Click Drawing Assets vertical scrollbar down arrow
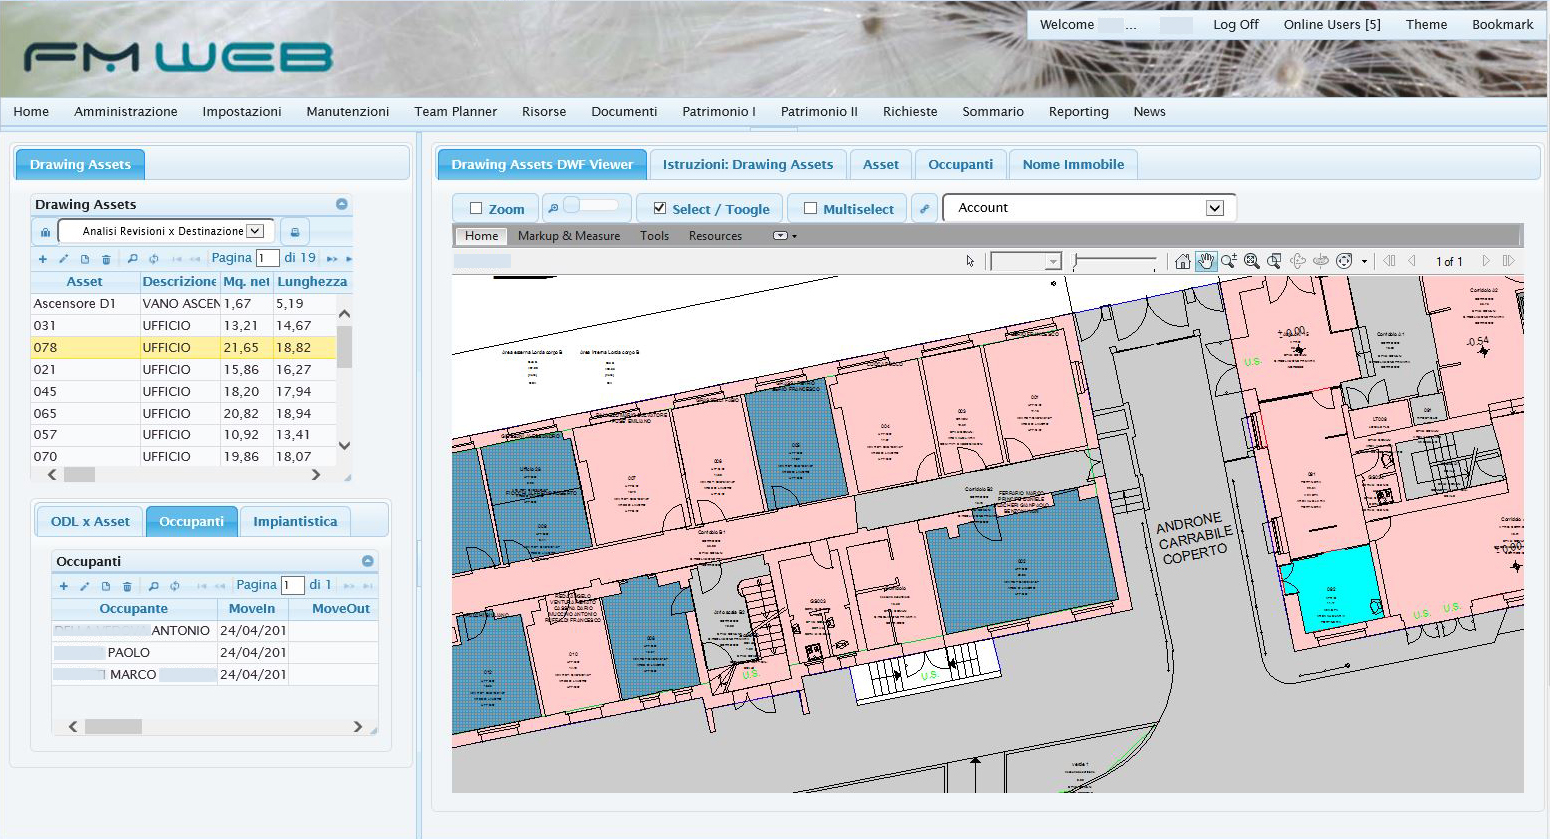 (344, 446)
